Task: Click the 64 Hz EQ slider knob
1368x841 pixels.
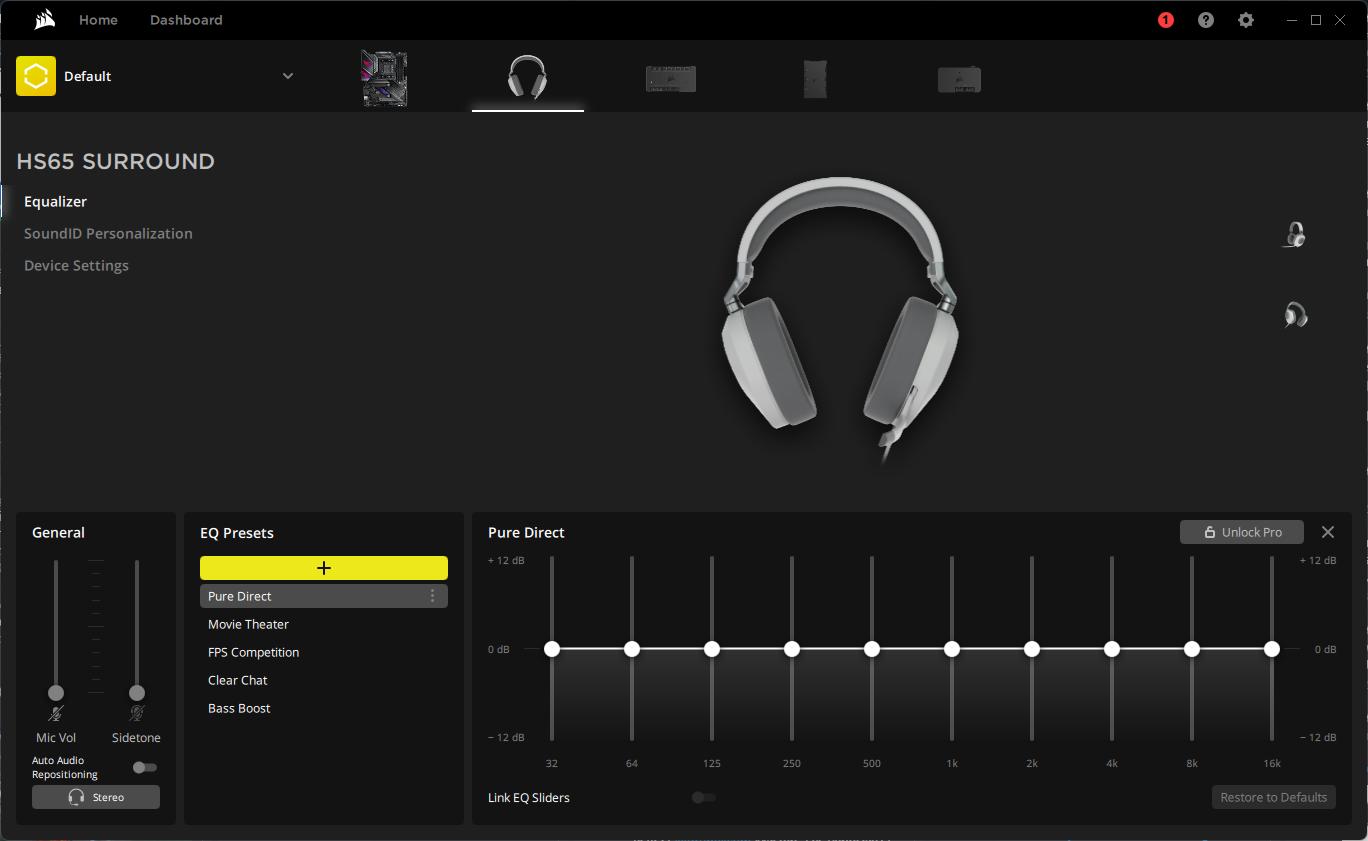Action: click(x=632, y=649)
